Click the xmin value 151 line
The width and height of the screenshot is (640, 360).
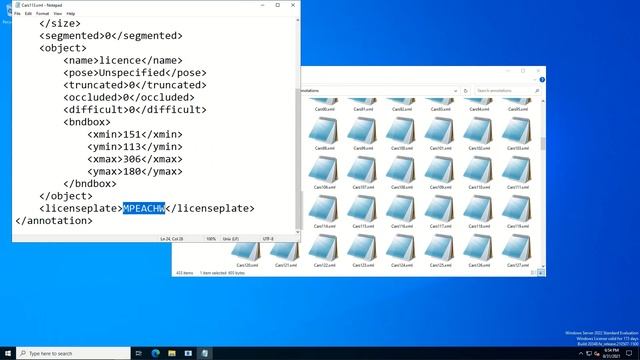[135, 134]
